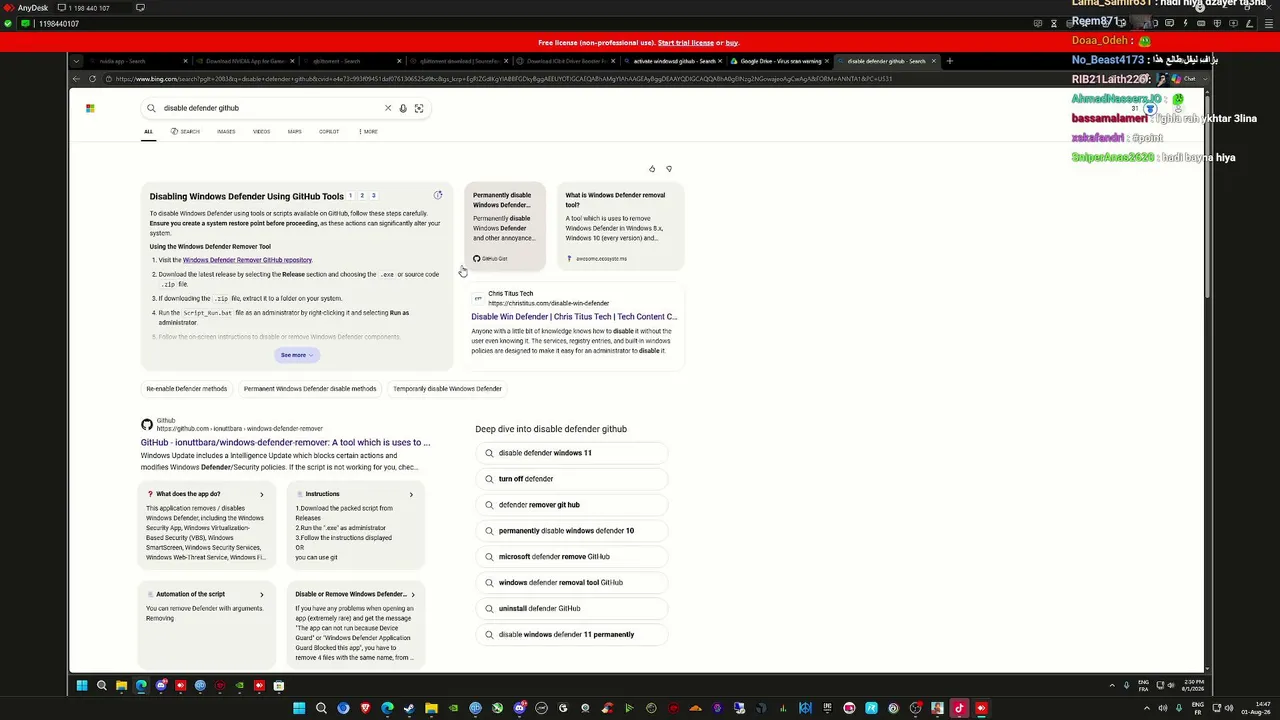This screenshot has height=720, width=1280.
Task: Search suggestion 'microsoft defender remove GitHub'
Action: click(571, 557)
